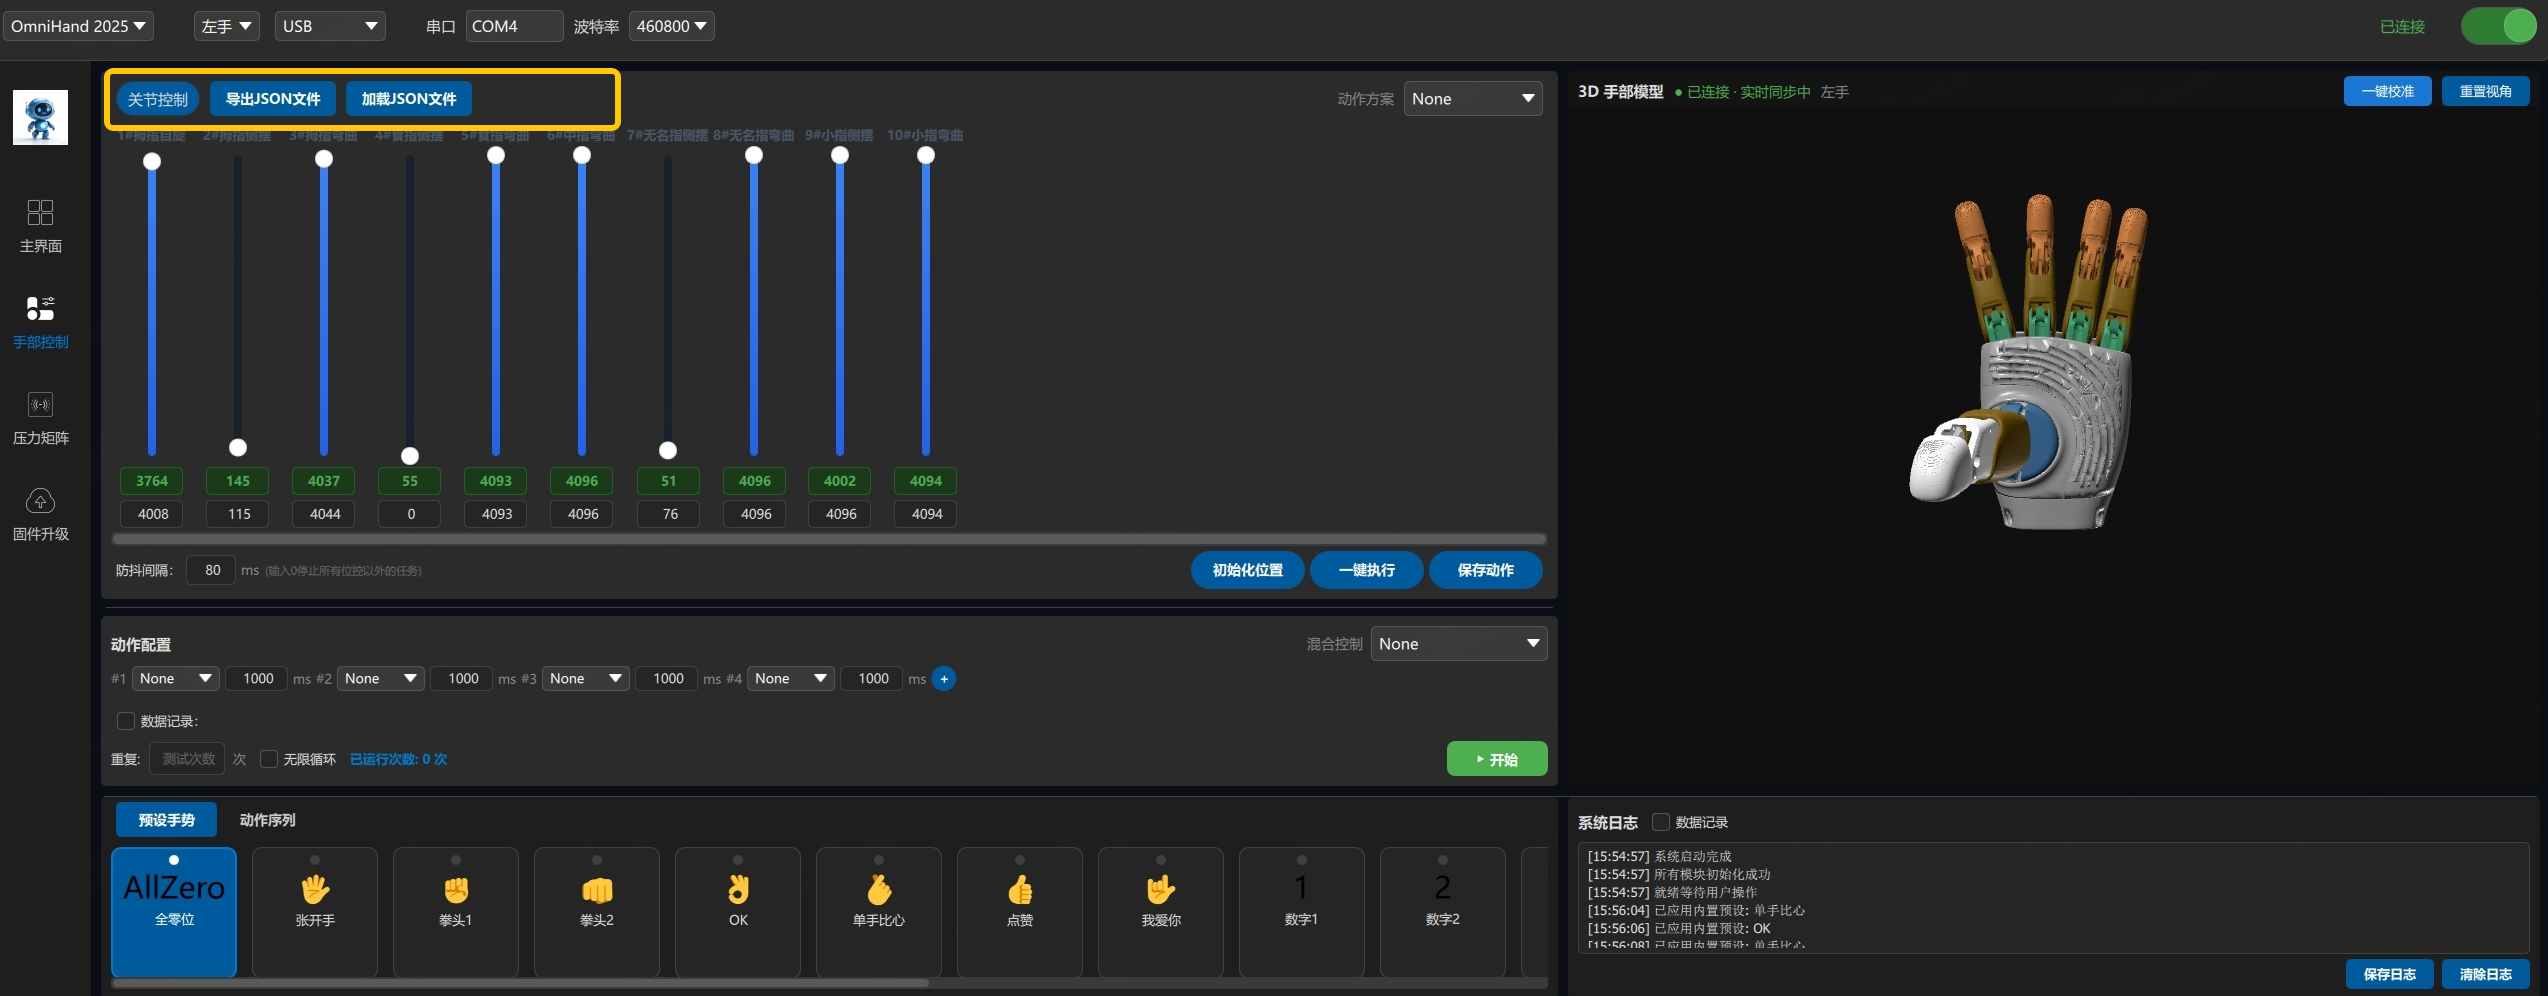This screenshot has width=2548, height=996.
Task: Enable the 无限循环 infinite loop checkbox
Action: [x=269, y=759]
